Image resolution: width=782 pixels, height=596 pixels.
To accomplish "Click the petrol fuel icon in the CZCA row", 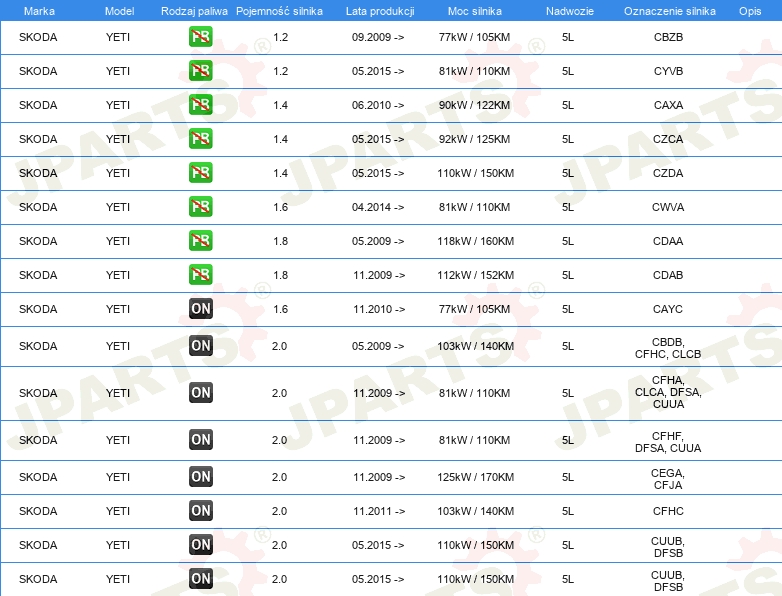I will point(200,139).
